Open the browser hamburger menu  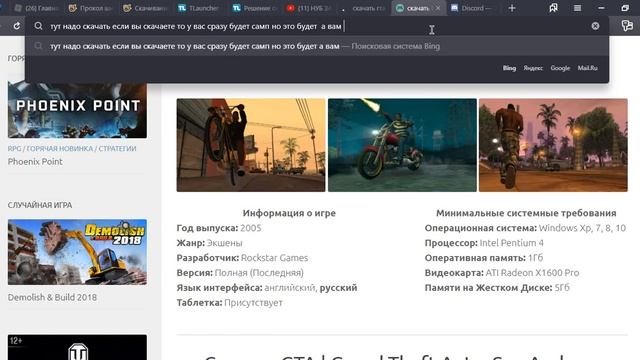coord(577,8)
